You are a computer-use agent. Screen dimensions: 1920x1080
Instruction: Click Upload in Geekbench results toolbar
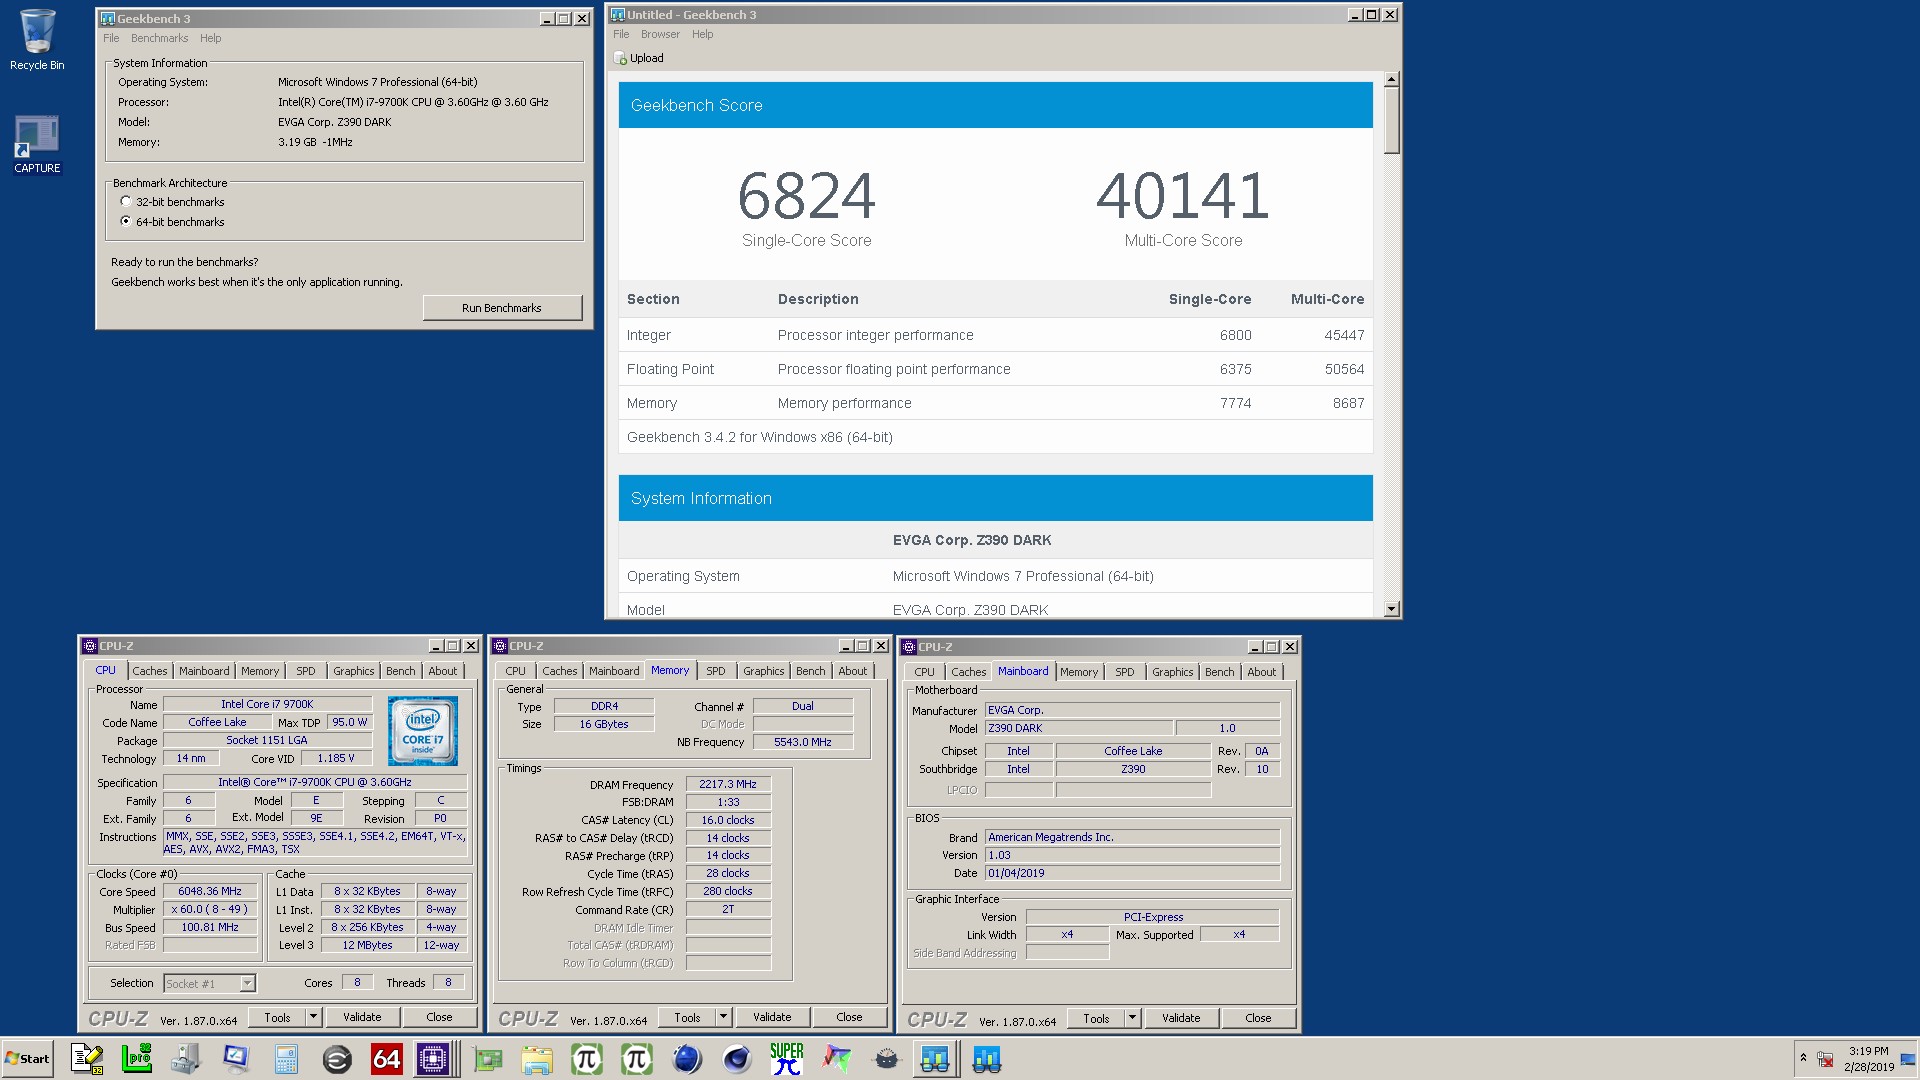tap(639, 58)
